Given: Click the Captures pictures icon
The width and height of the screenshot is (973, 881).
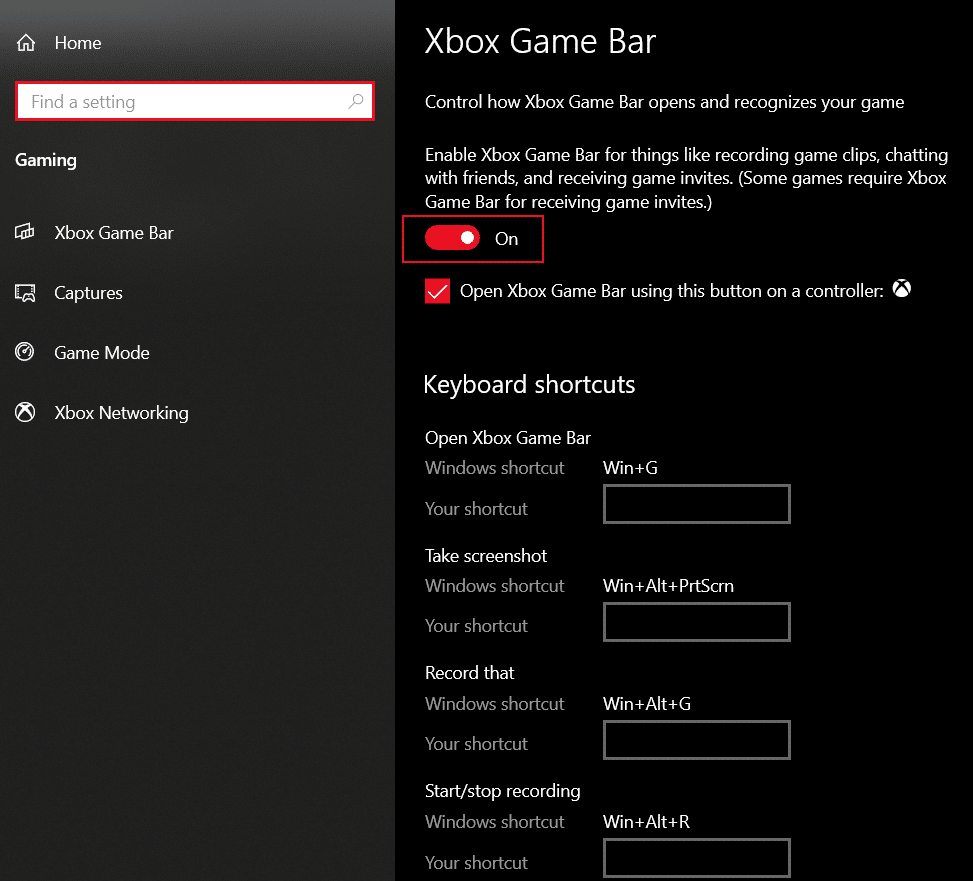Looking at the screenshot, I should [25, 292].
